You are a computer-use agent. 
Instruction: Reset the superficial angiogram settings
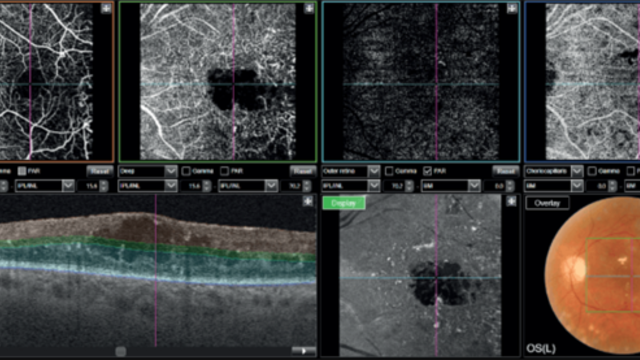click(99, 171)
